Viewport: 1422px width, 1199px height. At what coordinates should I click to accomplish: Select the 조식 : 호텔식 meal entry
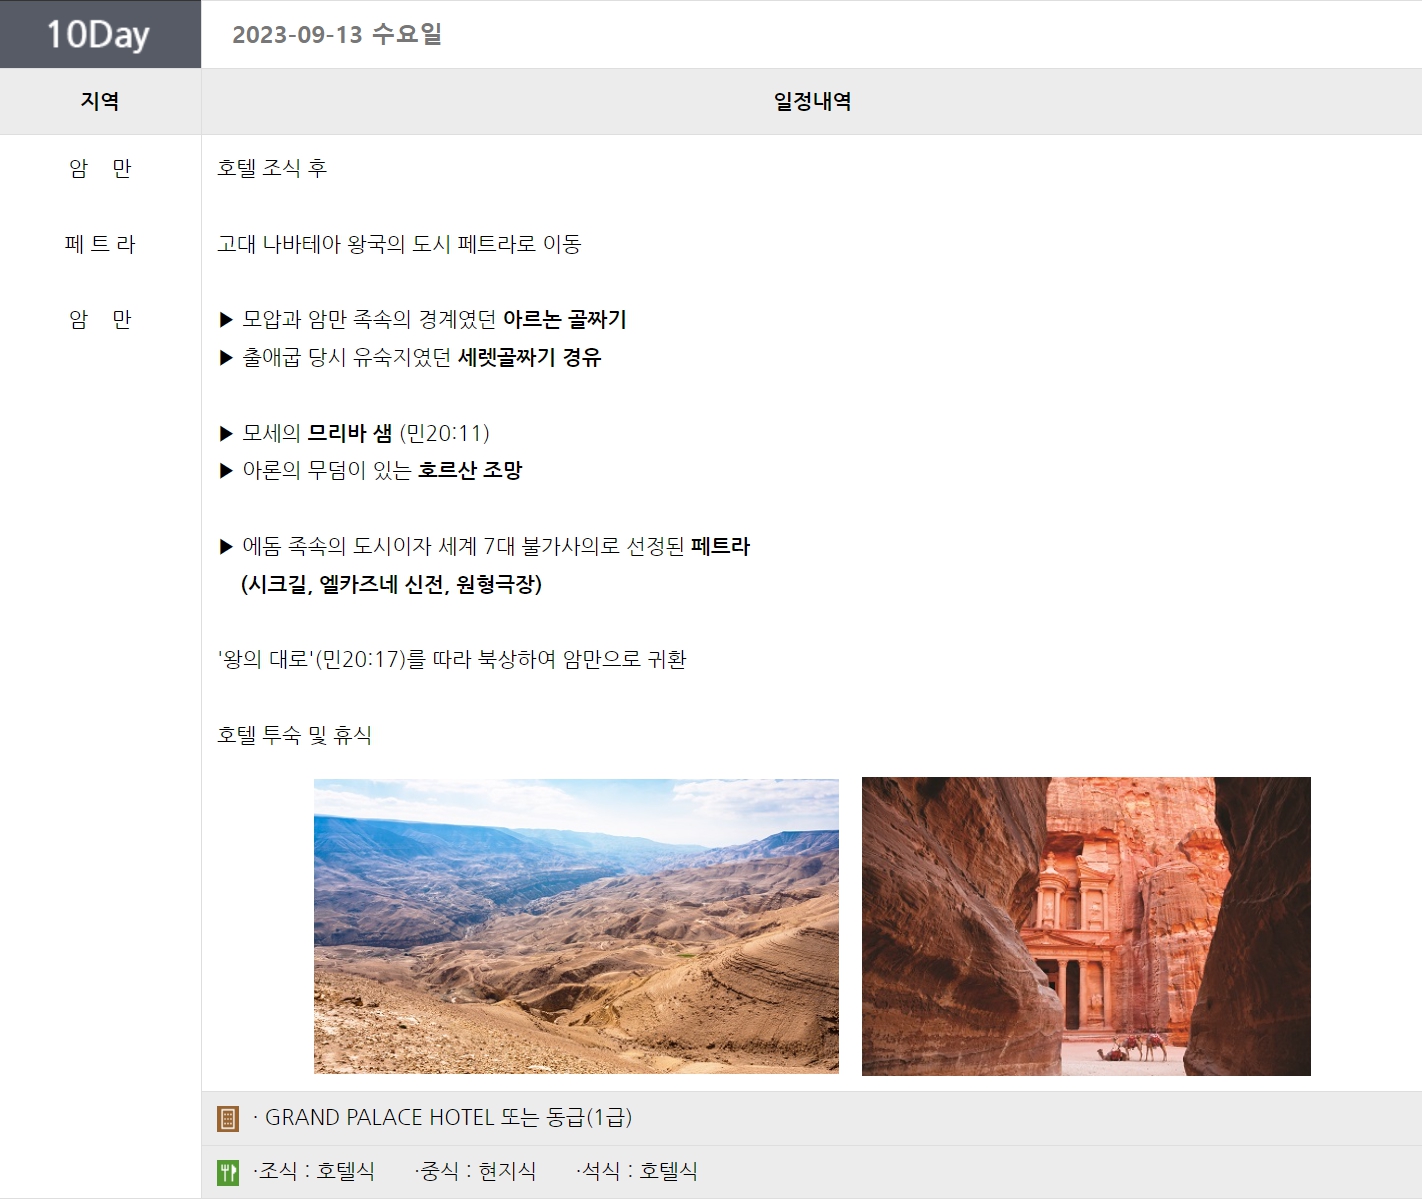point(314,1171)
